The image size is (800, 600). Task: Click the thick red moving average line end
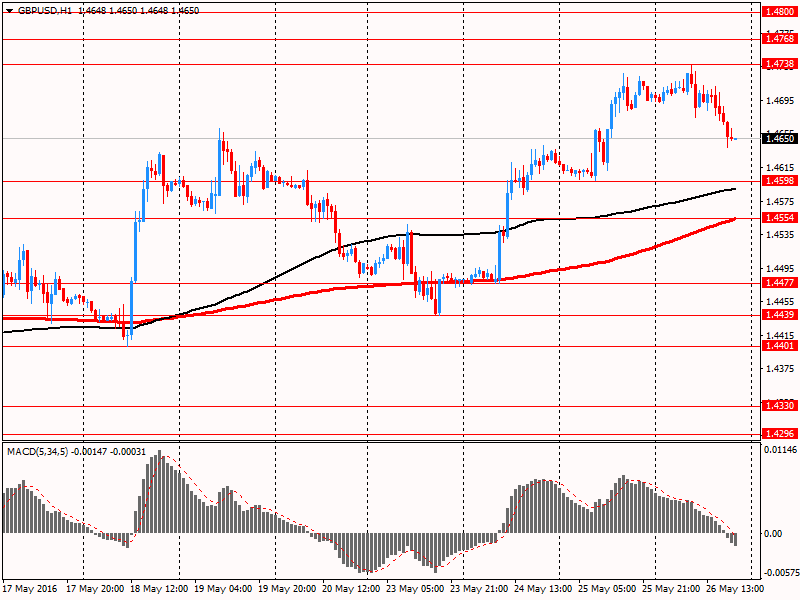tap(734, 219)
